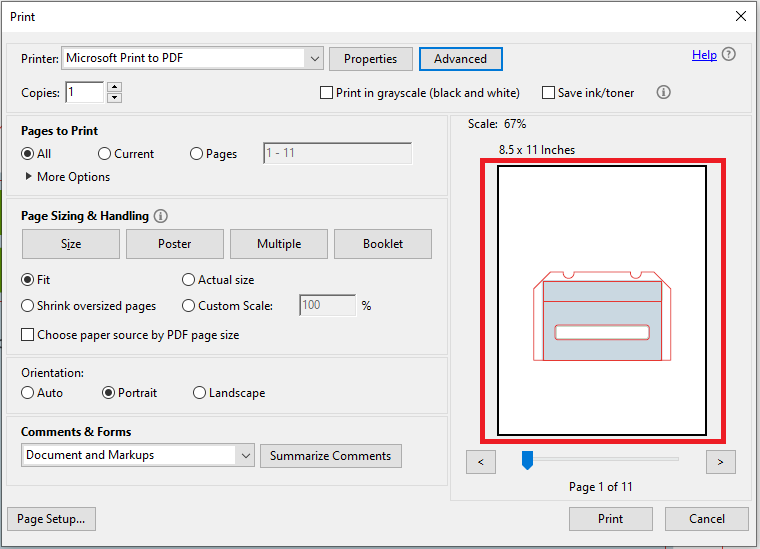Image resolution: width=760 pixels, height=549 pixels.
Task: Open the Printer dropdown list
Action: click(x=315, y=59)
